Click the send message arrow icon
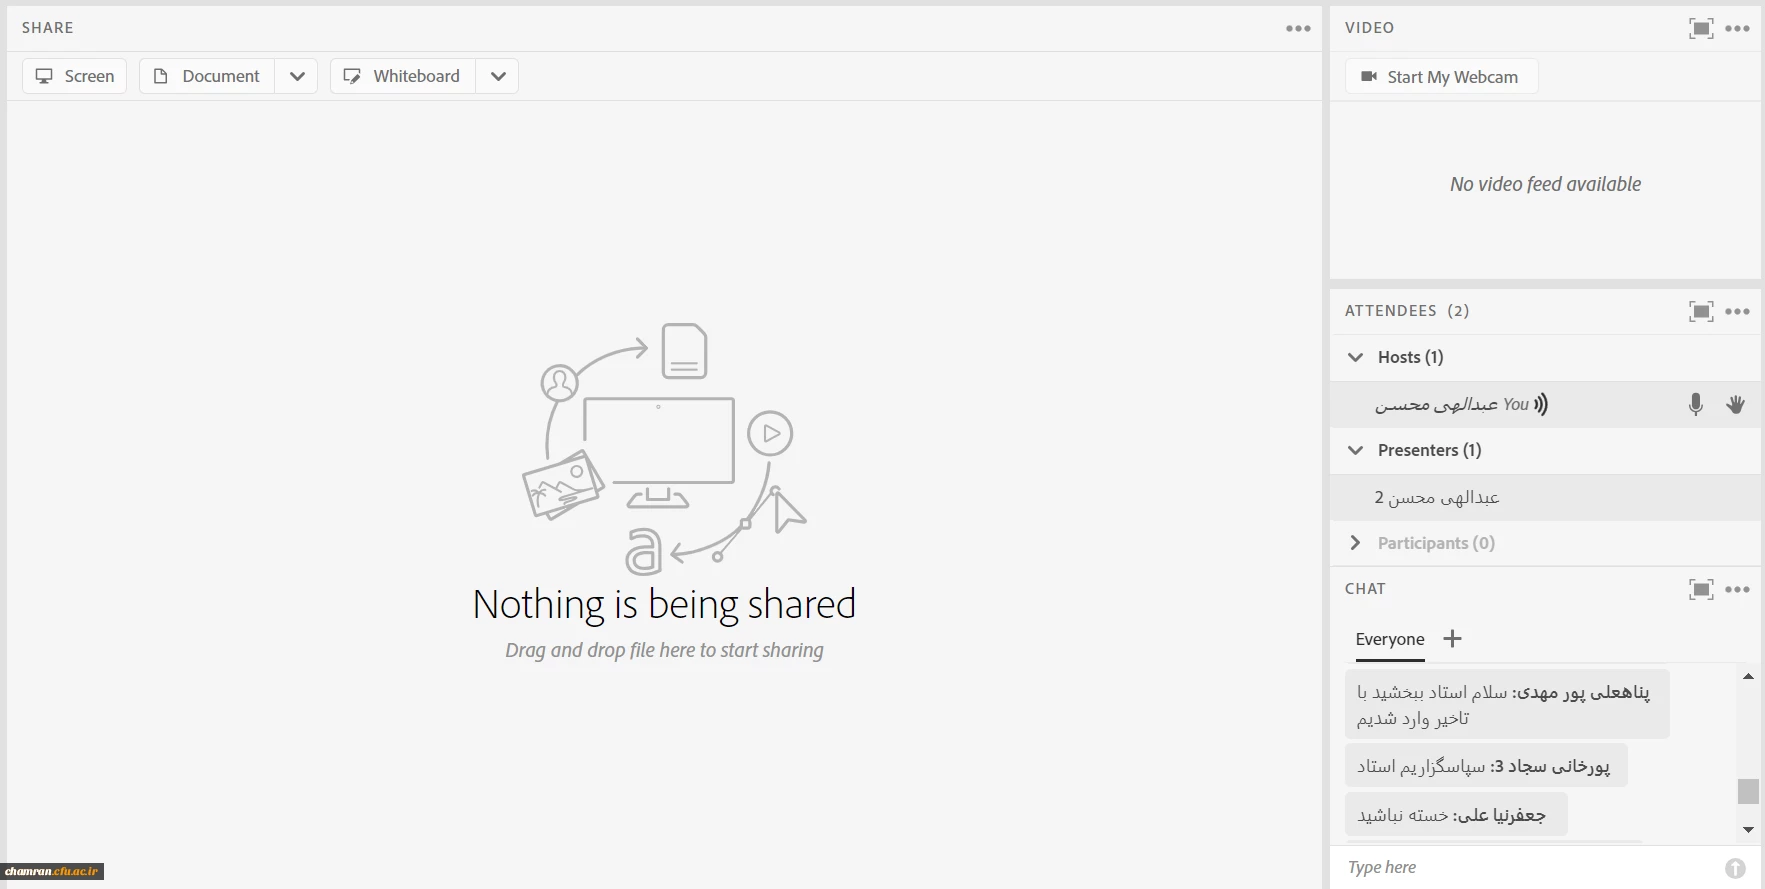The width and height of the screenshot is (1765, 889). 1735,868
